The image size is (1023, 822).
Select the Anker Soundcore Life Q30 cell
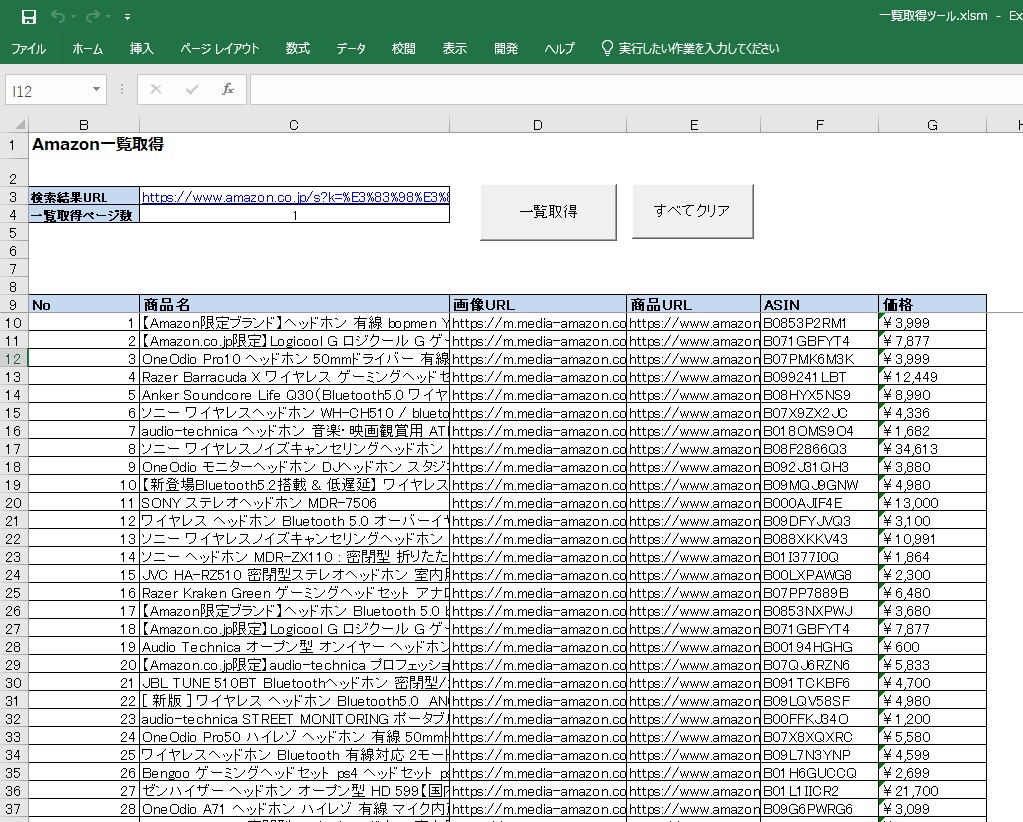(294, 395)
